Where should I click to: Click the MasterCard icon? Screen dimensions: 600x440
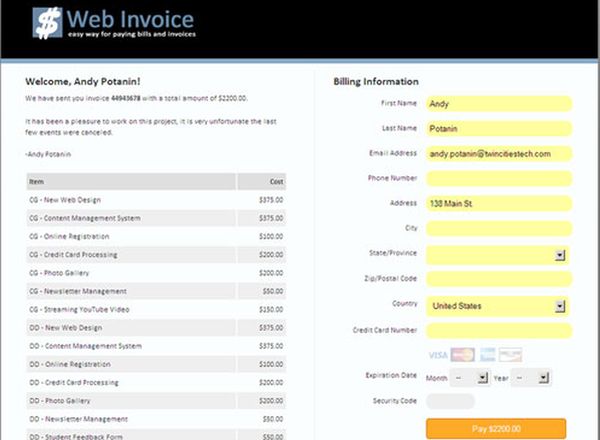coord(461,355)
